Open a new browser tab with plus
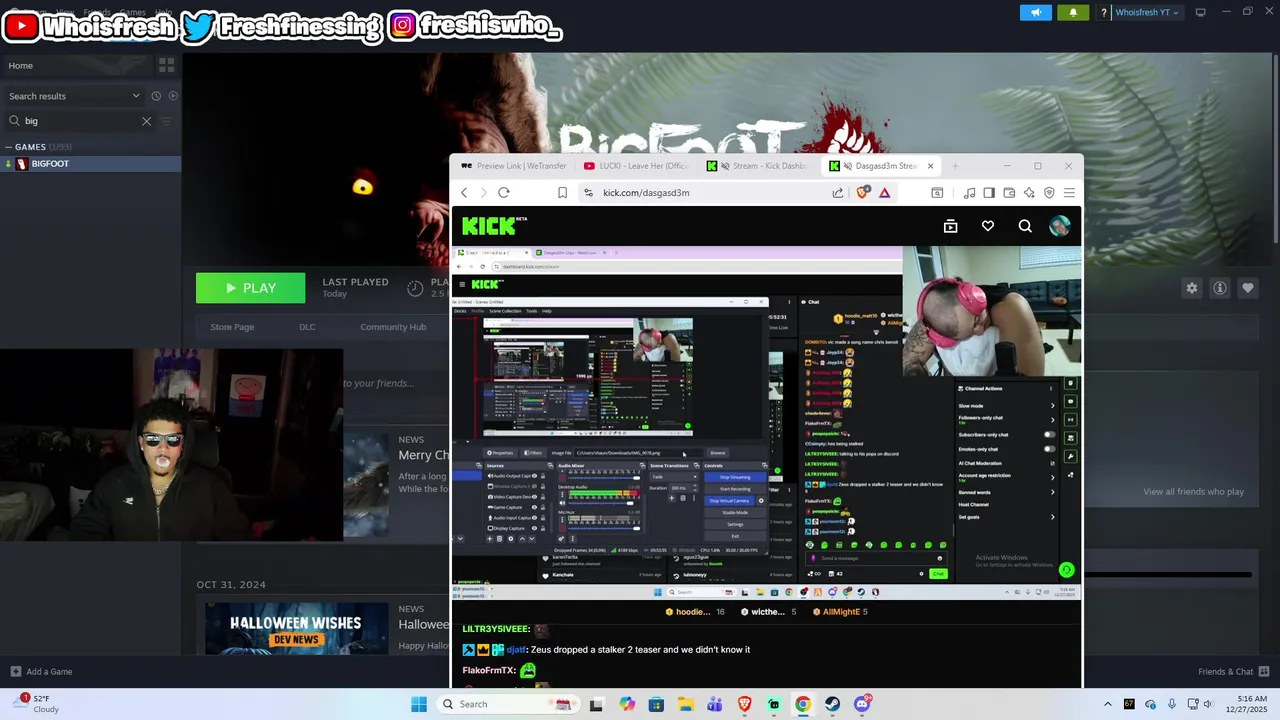This screenshot has height=720, width=1280. click(x=955, y=166)
